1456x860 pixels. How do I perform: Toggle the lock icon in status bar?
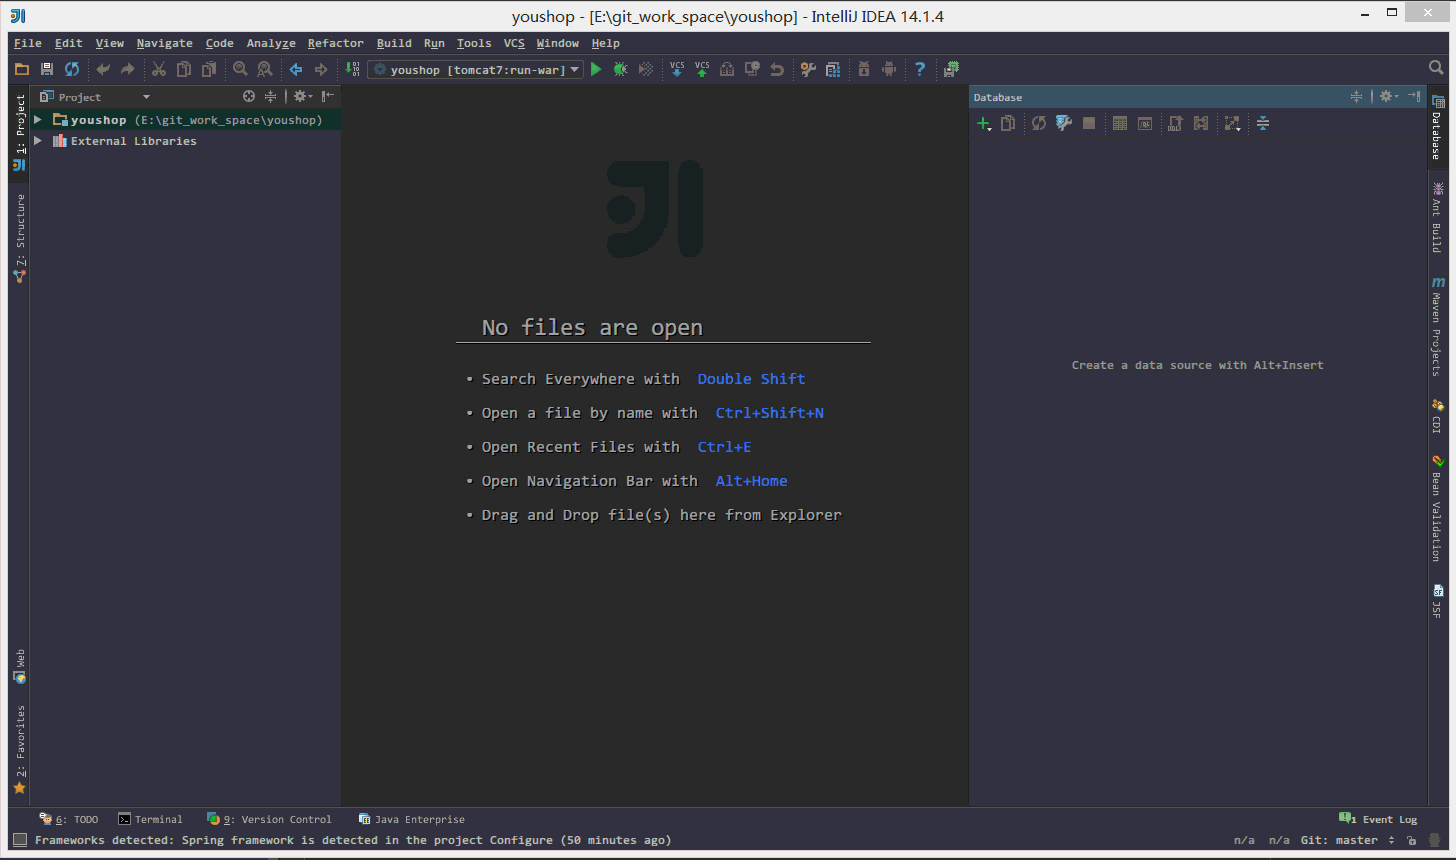point(1410,841)
